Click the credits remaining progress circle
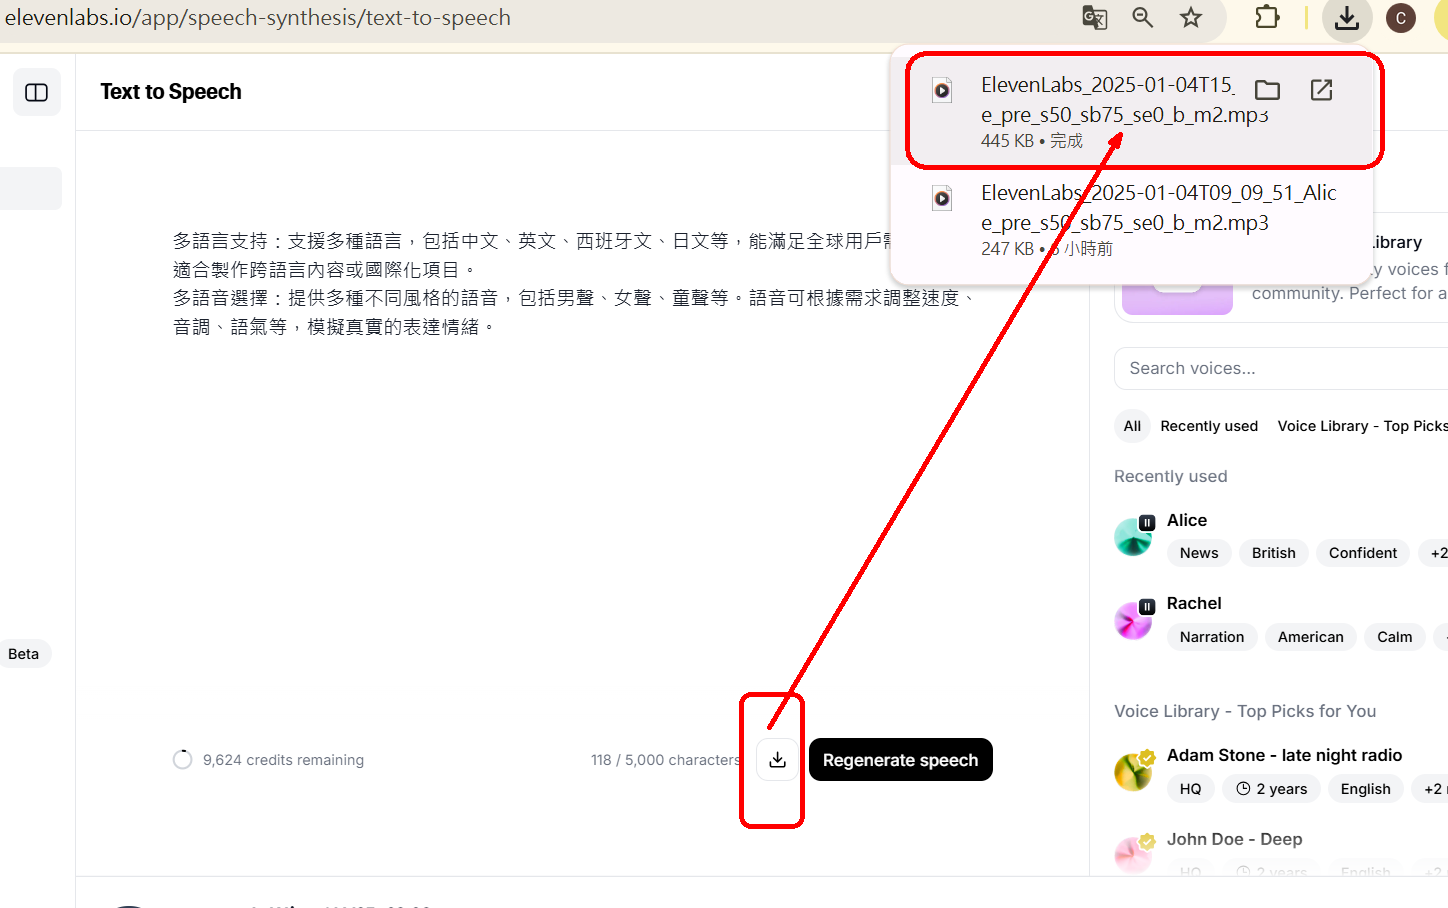 pyautogui.click(x=182, y=760)
